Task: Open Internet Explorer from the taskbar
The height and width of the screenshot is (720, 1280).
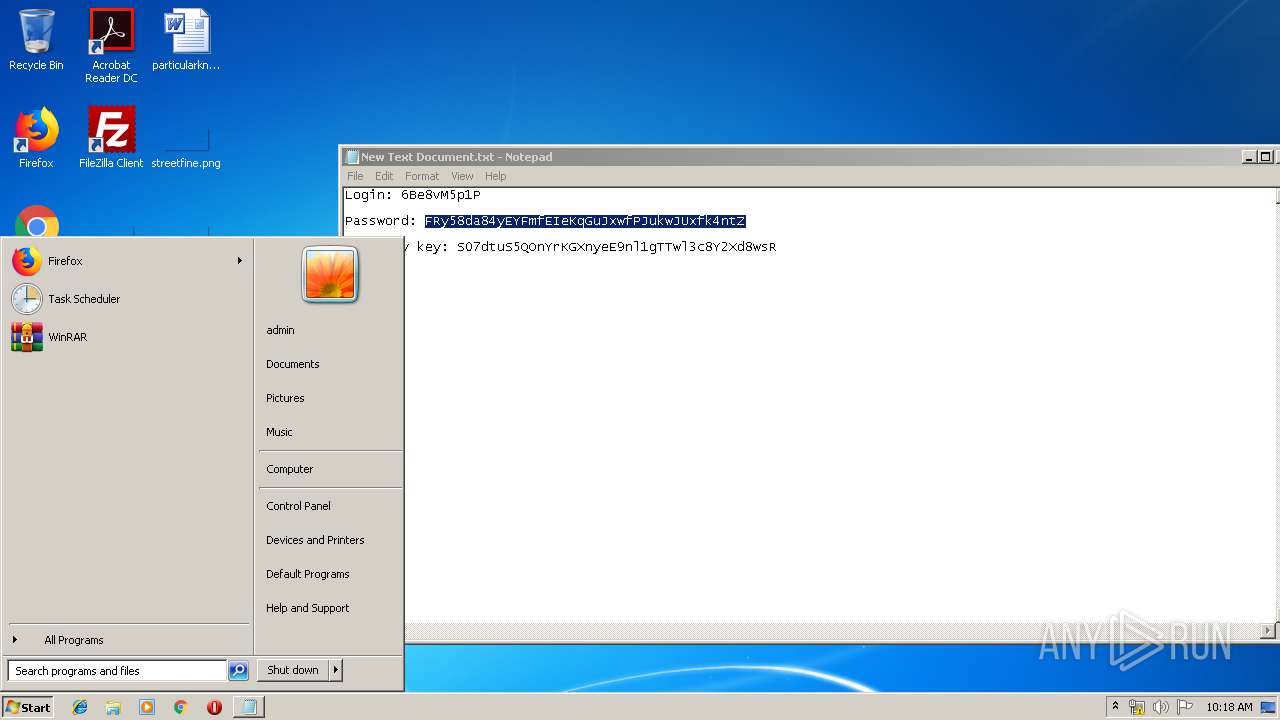Action: tap(80, 707)
